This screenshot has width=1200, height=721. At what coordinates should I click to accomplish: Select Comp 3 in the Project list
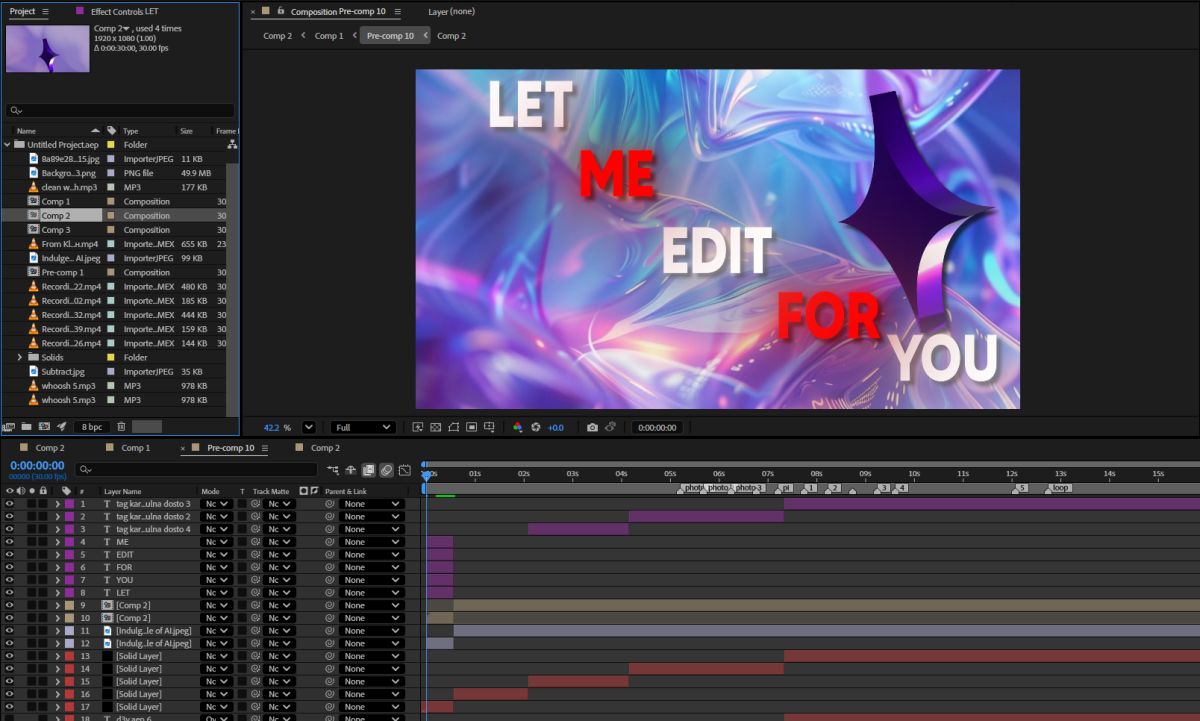(x=55, y=230)
